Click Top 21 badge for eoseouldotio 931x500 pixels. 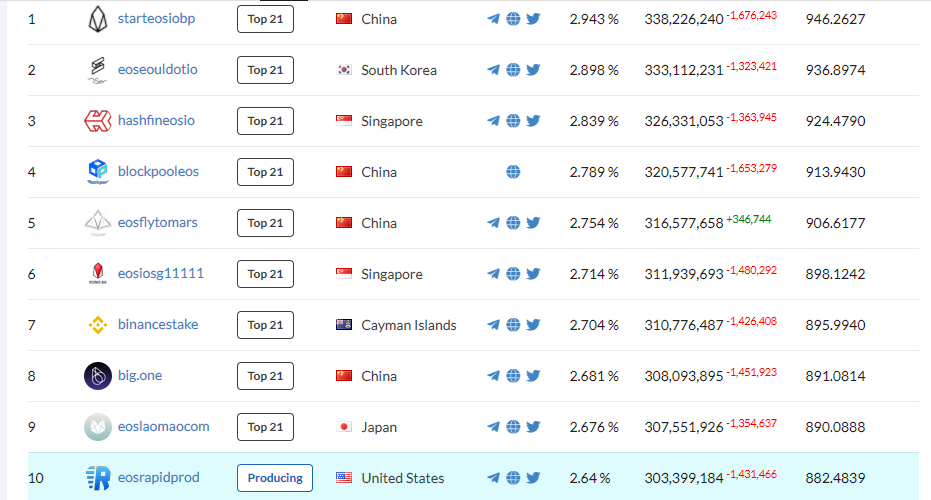(265, 70)
